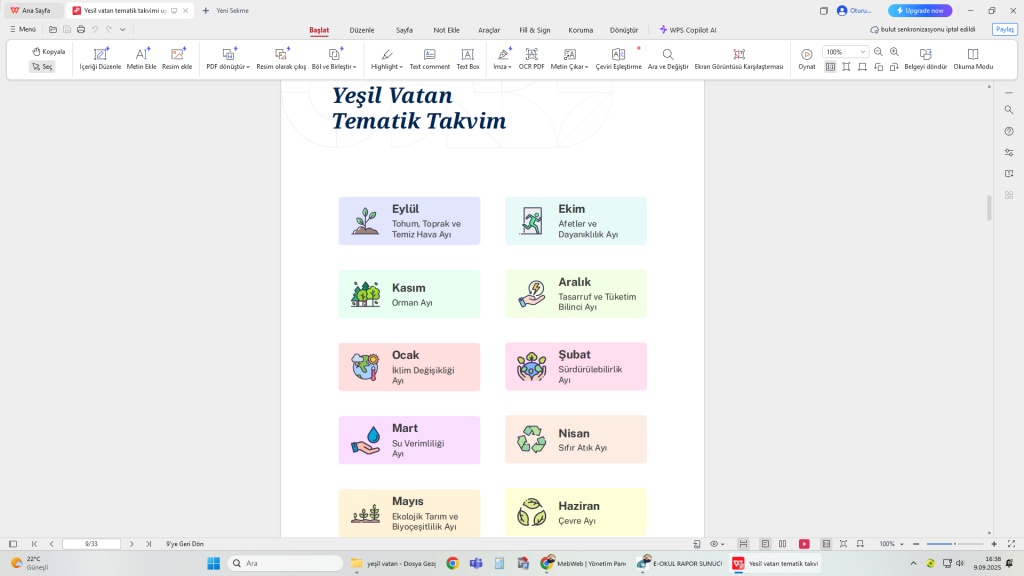Click the page number field showing 9/33
The width and height of the screenshot is (1024, 576).
pyautogui.click(x=91, y=544)
